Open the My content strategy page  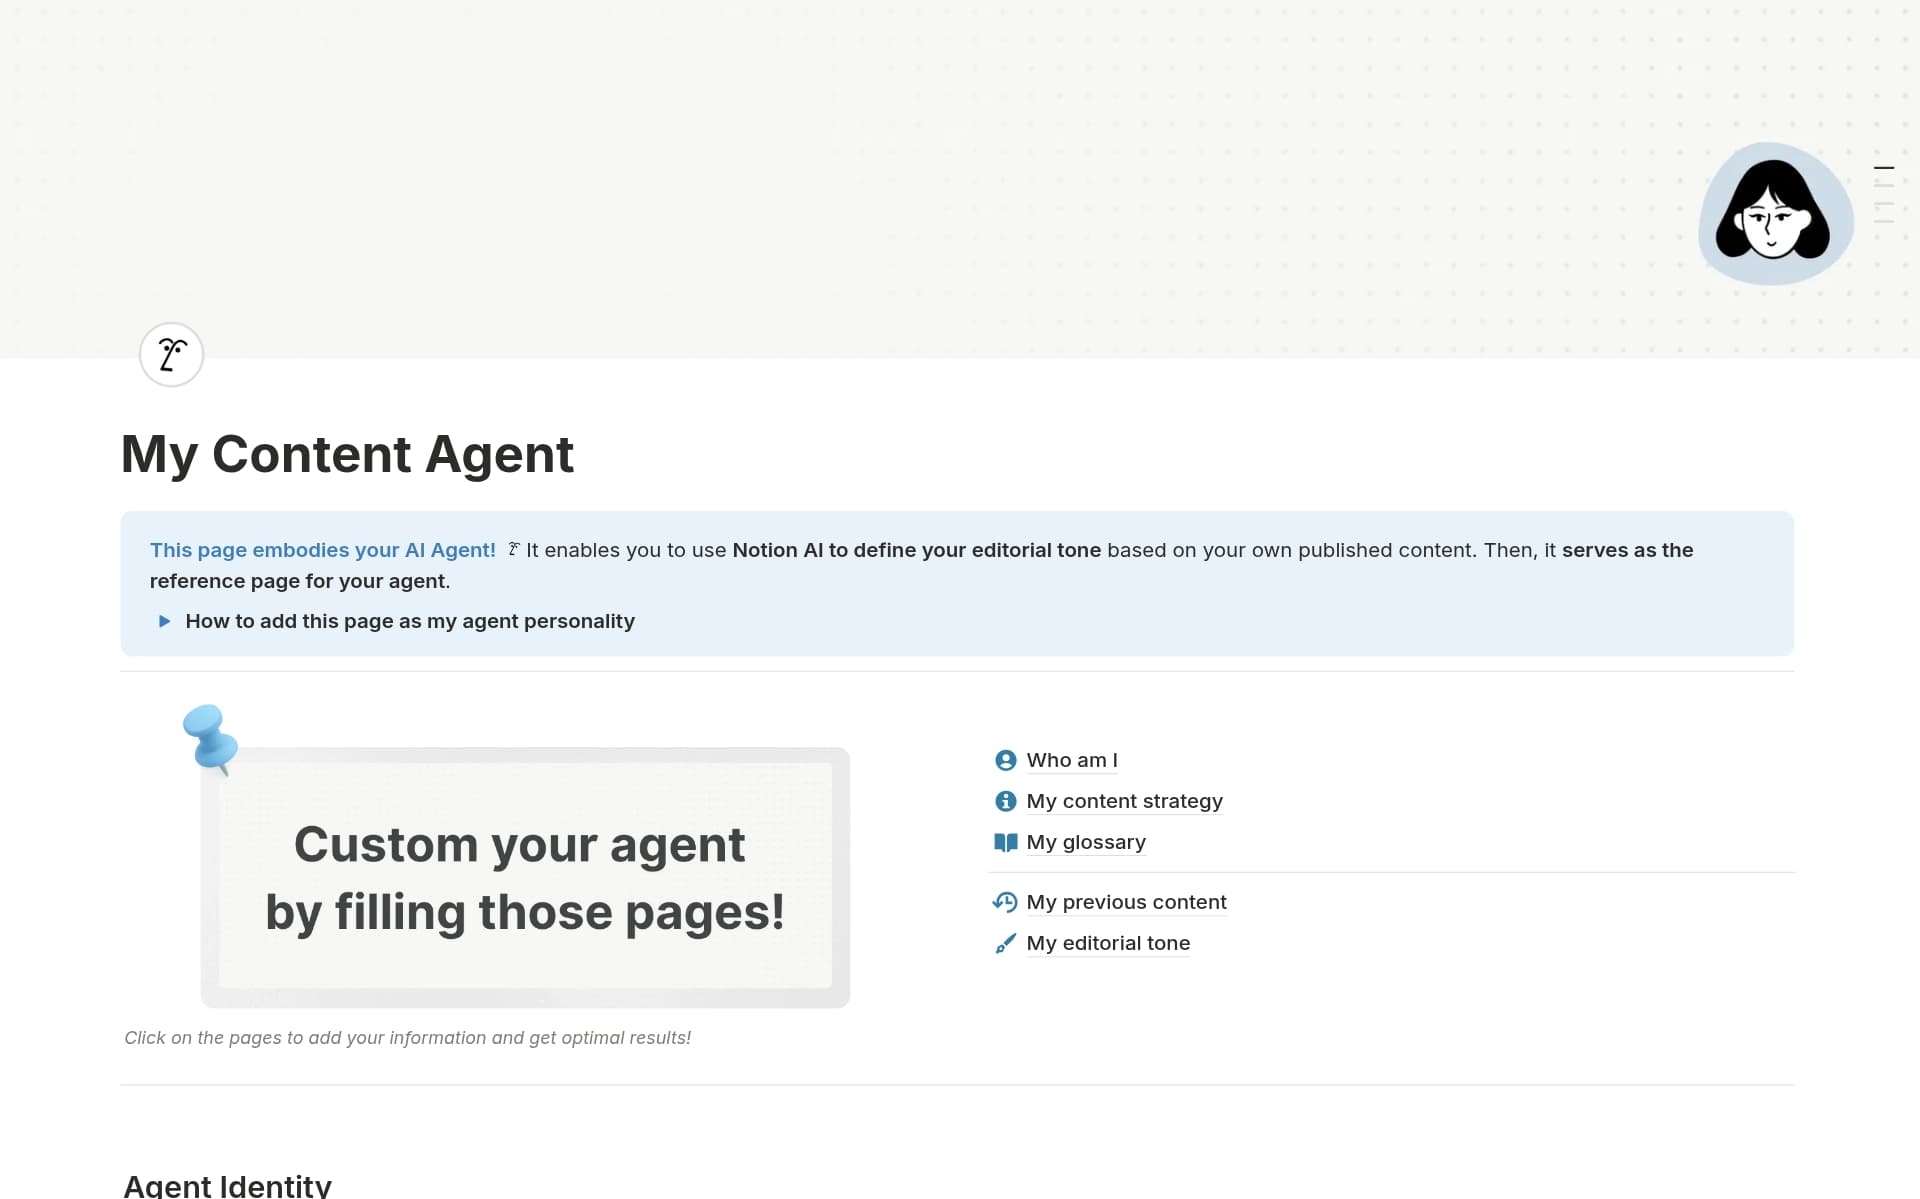(1125, 801)
